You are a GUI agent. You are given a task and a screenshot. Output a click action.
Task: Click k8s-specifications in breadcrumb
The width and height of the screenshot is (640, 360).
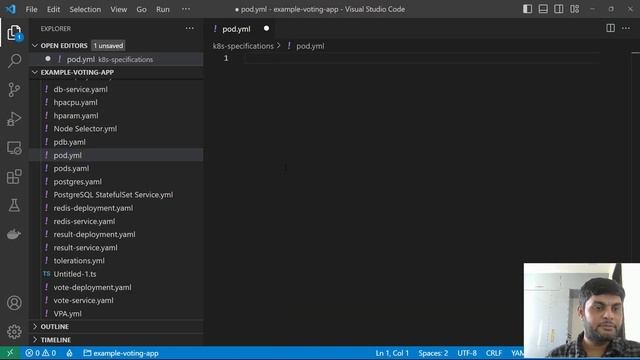point(243,46)
